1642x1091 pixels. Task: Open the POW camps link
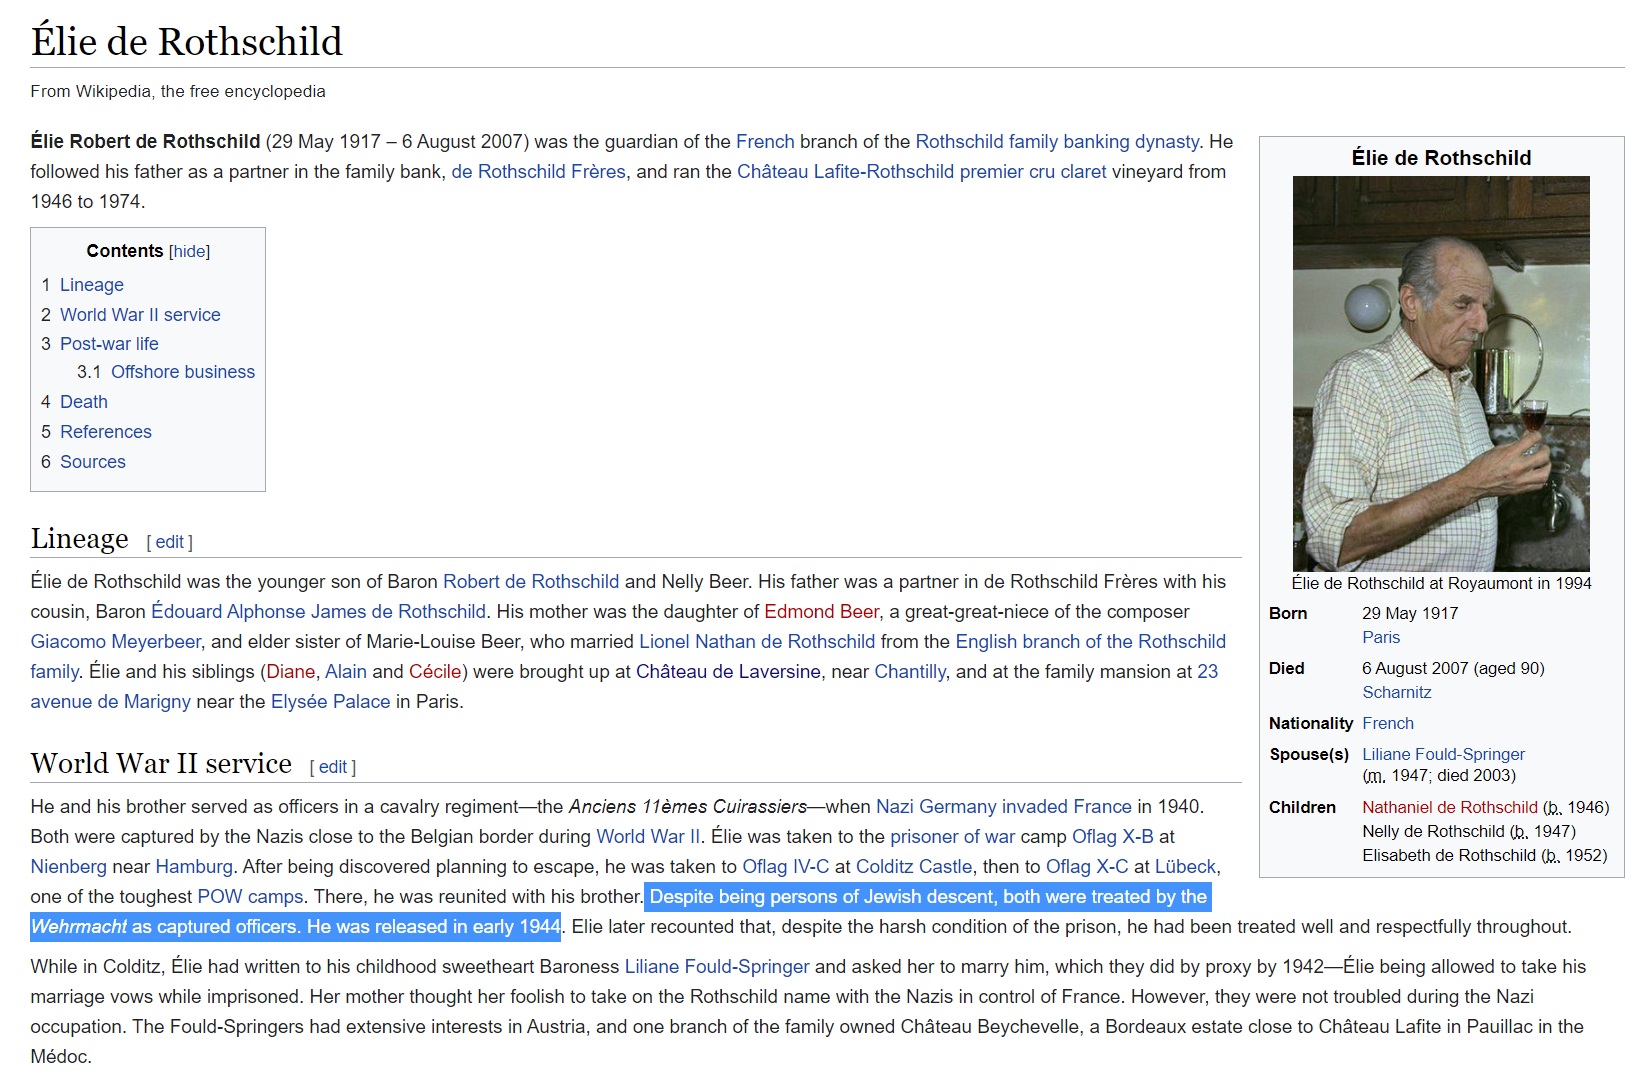coord(250,897)
